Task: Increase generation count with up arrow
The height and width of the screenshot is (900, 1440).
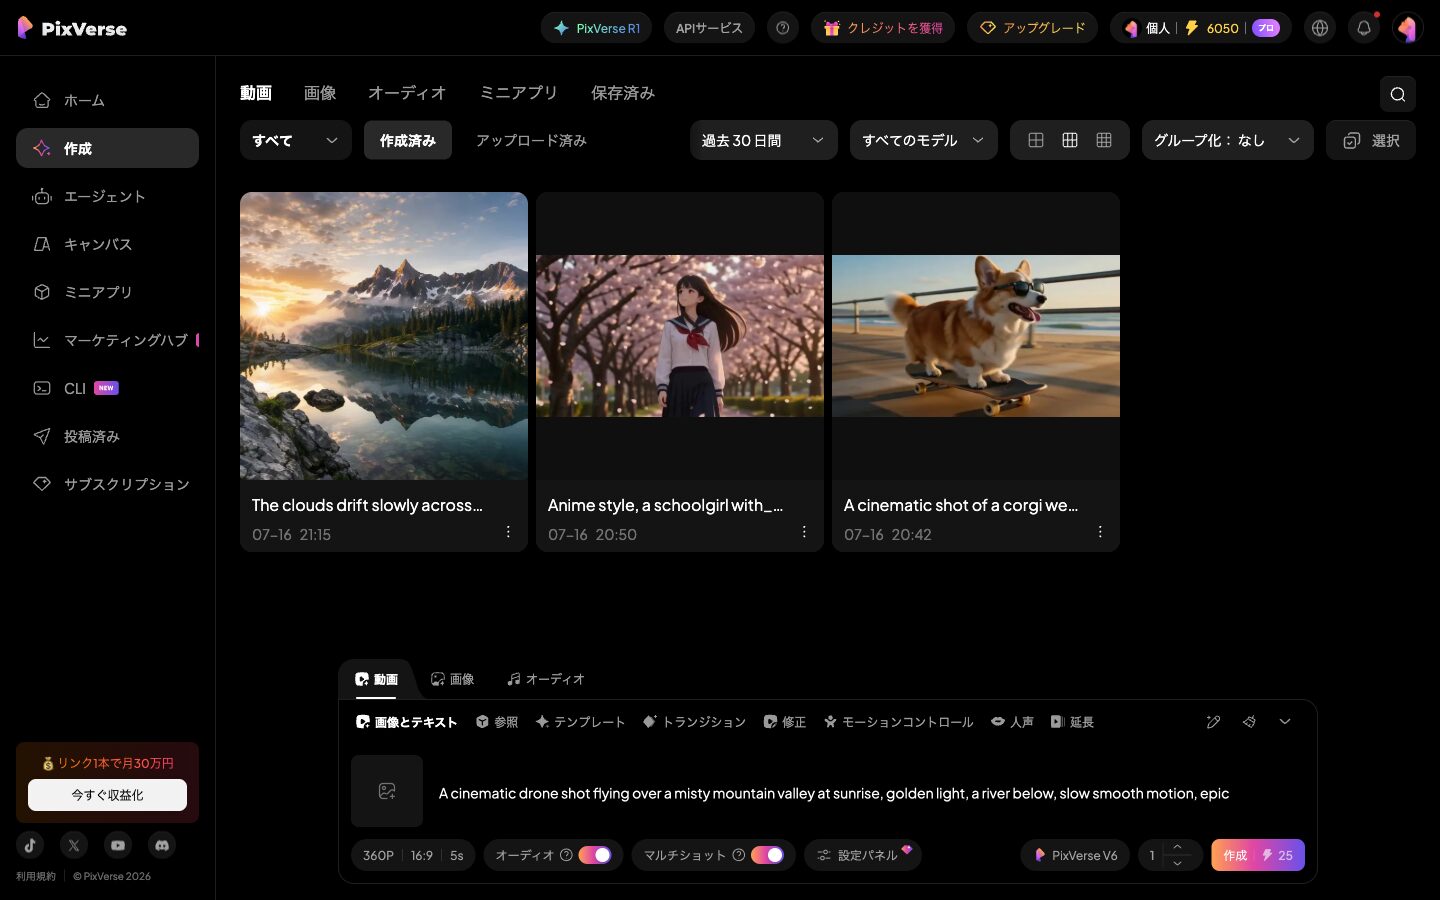Action: point(1177,847)
